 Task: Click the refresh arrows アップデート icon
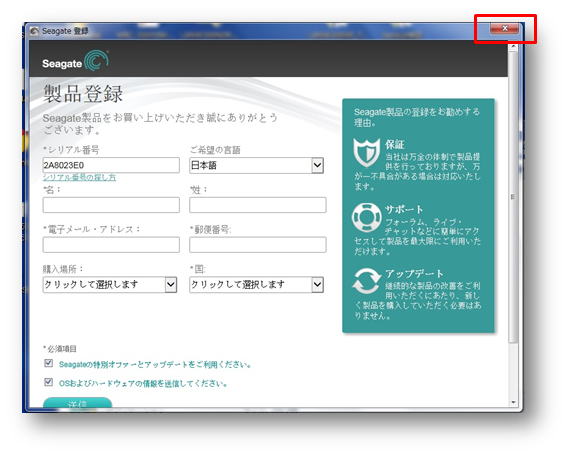point(367,281)
